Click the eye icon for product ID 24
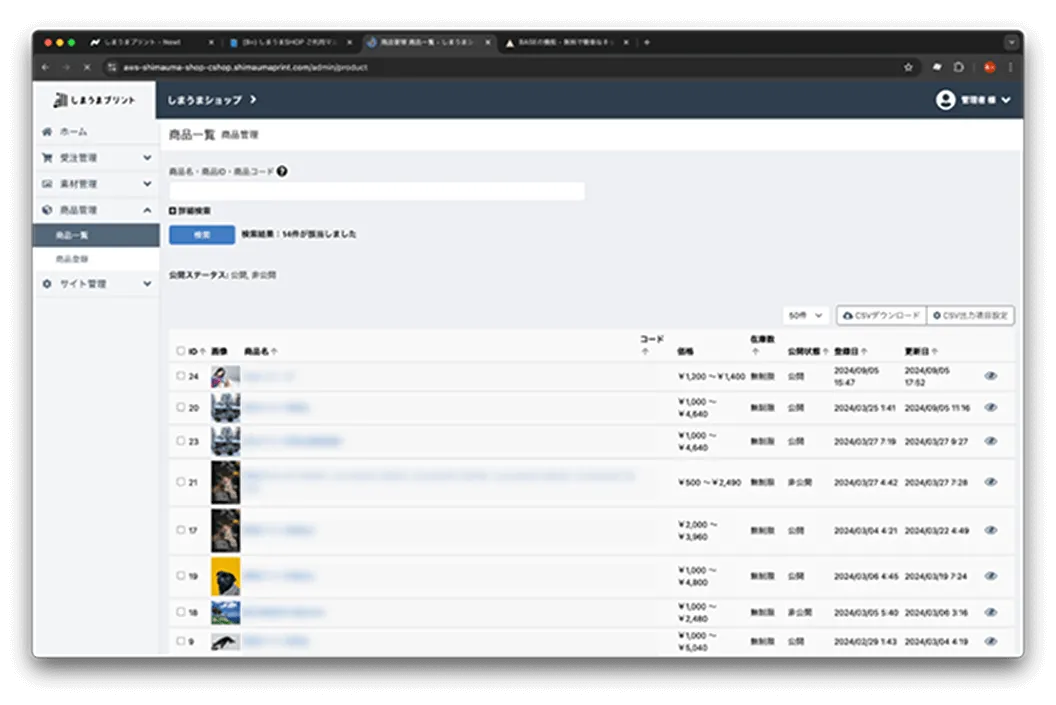1056x705 pixels. [991, 376]
